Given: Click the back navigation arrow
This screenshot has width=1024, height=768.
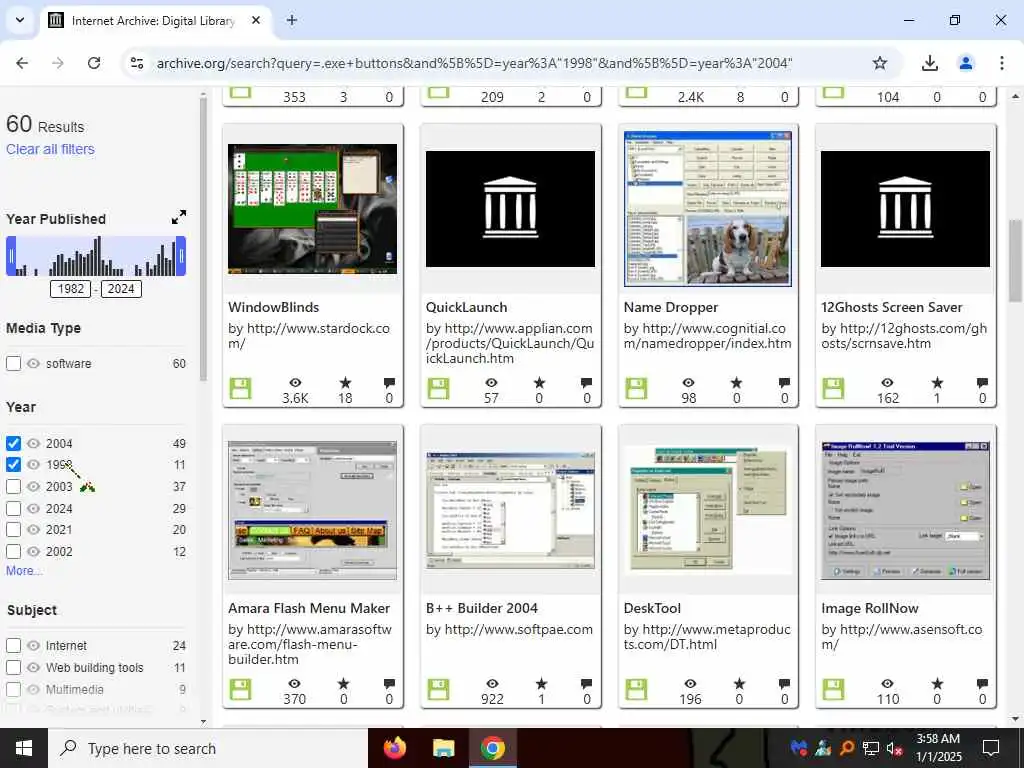Looking at the screenshot, I should pyautogui.click(x=22, y=63).
